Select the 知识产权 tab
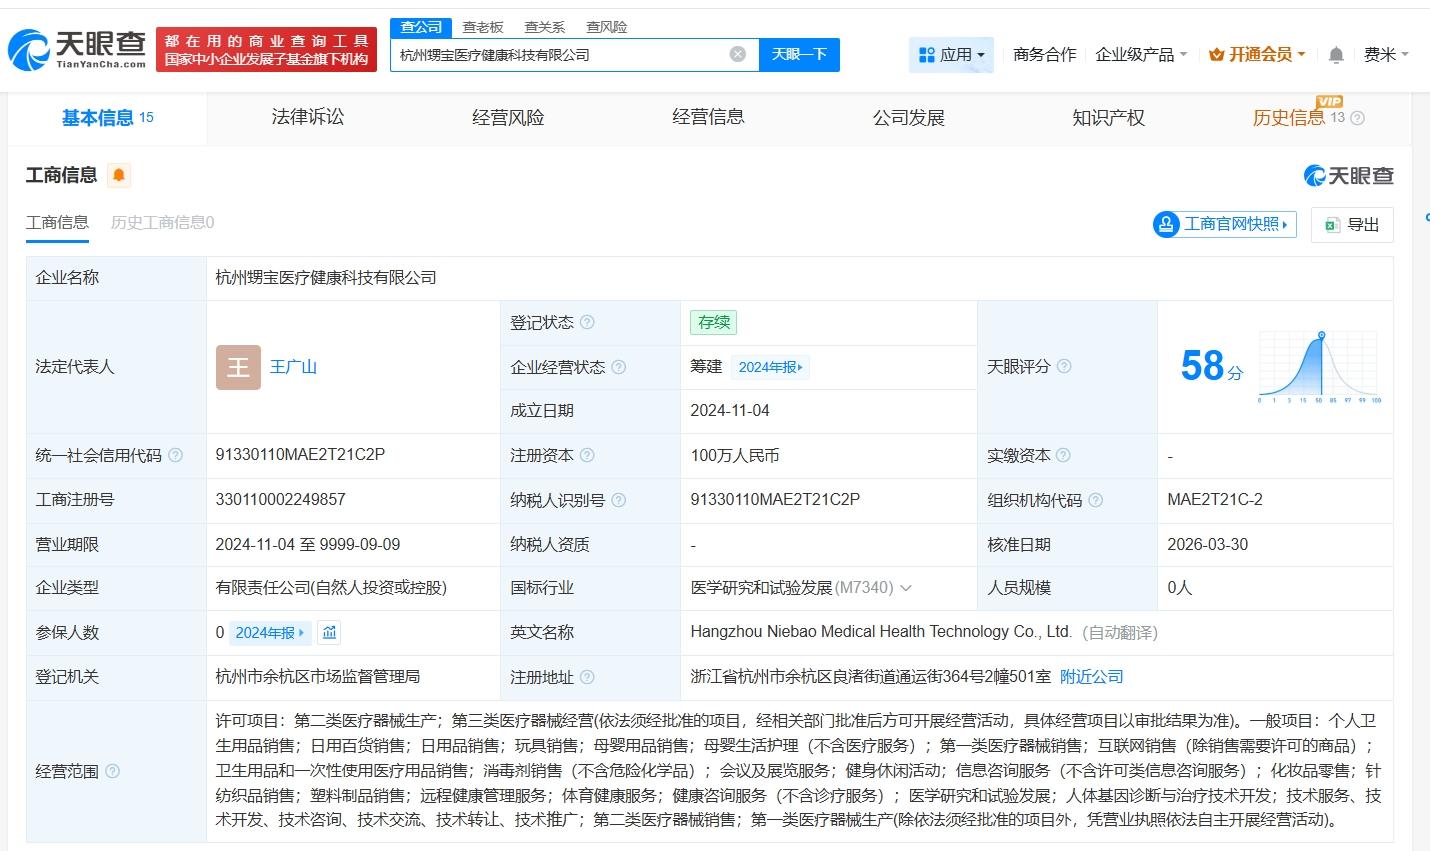This screenshot has height=851, width=1430. (x=1108, y=118)
